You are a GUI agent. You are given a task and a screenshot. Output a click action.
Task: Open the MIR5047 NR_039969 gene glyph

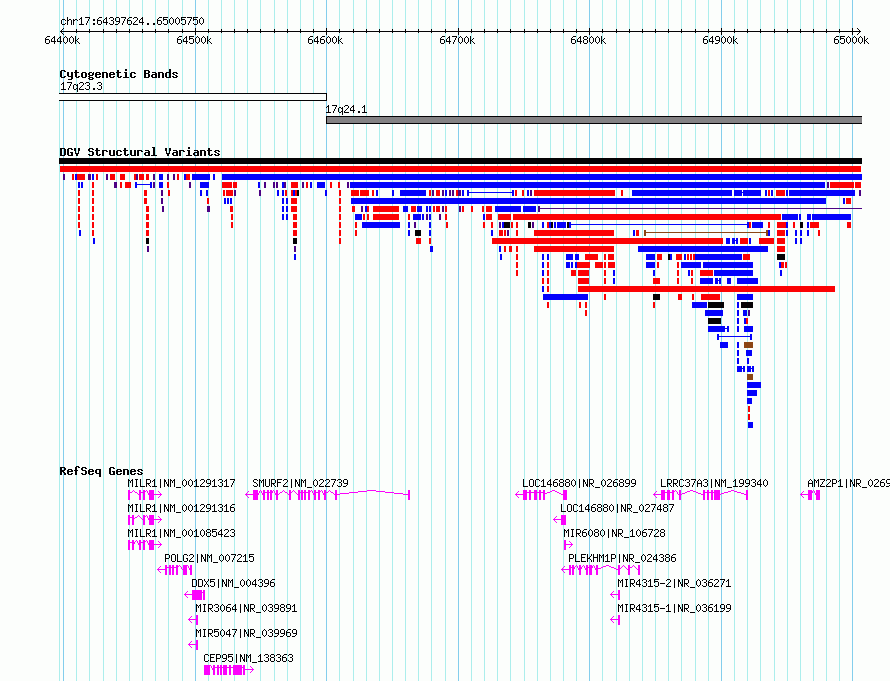(x=193, y=645)
